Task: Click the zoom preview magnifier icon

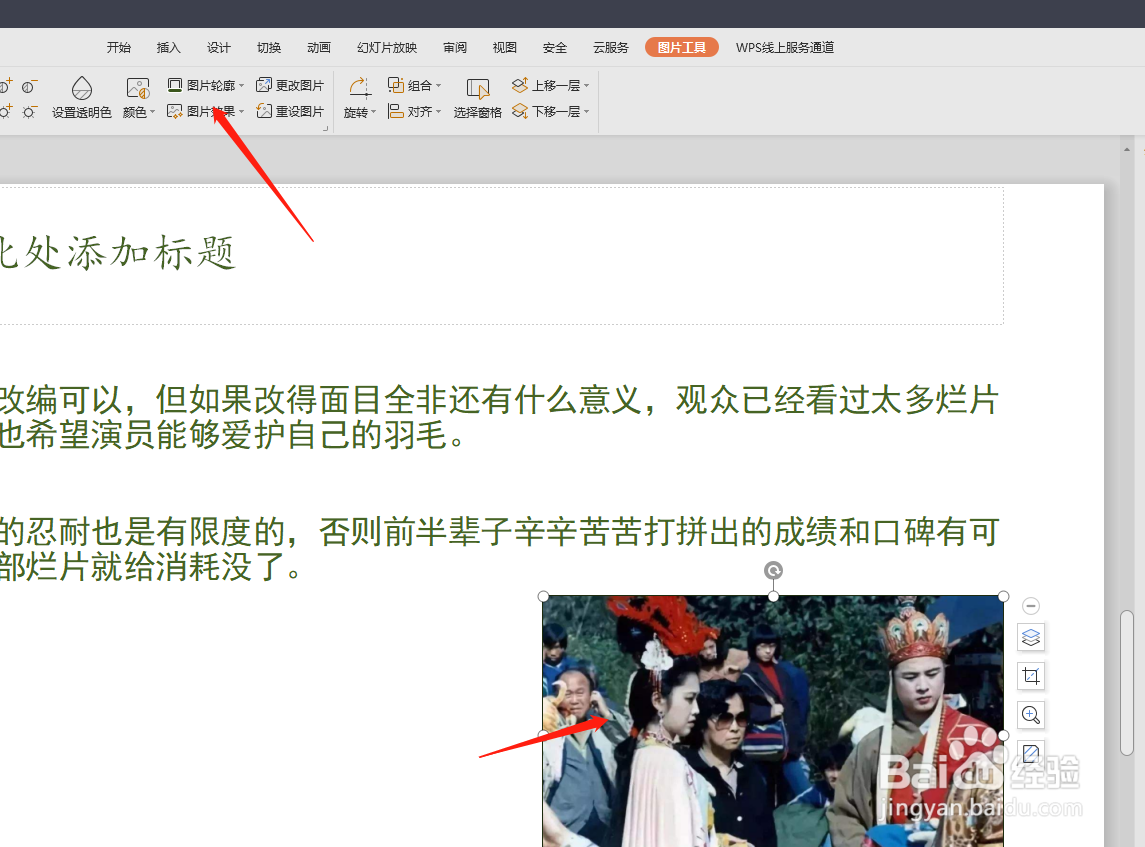Action: click(x=1030, y=715)
